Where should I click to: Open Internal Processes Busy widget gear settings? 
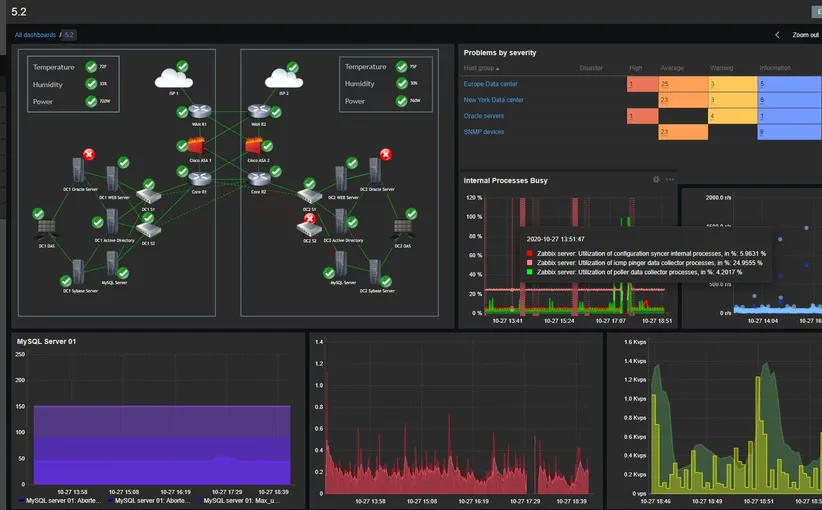pyautogui.click(x=656, y=180)
